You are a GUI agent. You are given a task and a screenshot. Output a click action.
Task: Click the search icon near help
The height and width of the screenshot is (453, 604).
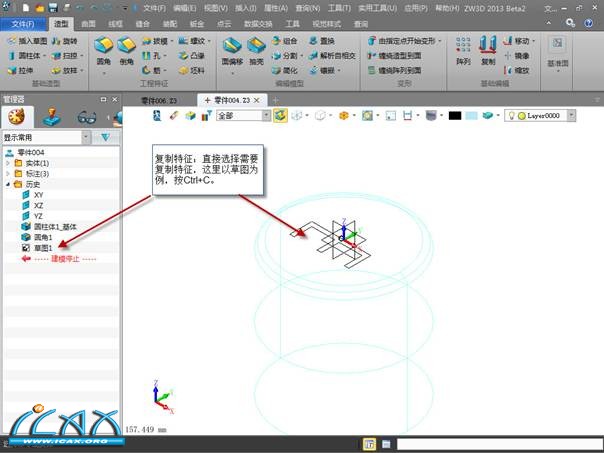(x=570, y=23)
